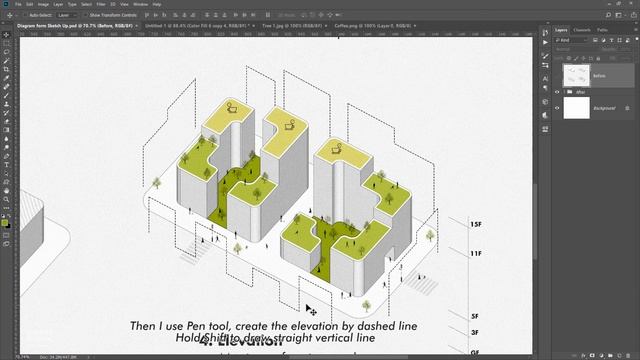This screenshot has width=640, height=360.
Task: Switch to the Paths tab
Action: 602,30
